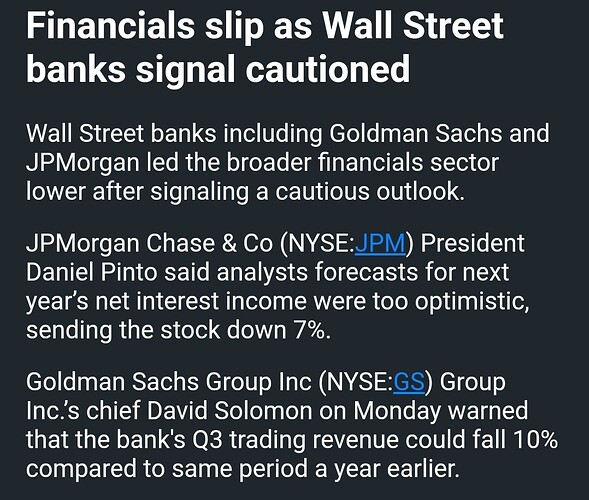Click the Goldman Sachs Group Inc paragraph

point(292,425)
